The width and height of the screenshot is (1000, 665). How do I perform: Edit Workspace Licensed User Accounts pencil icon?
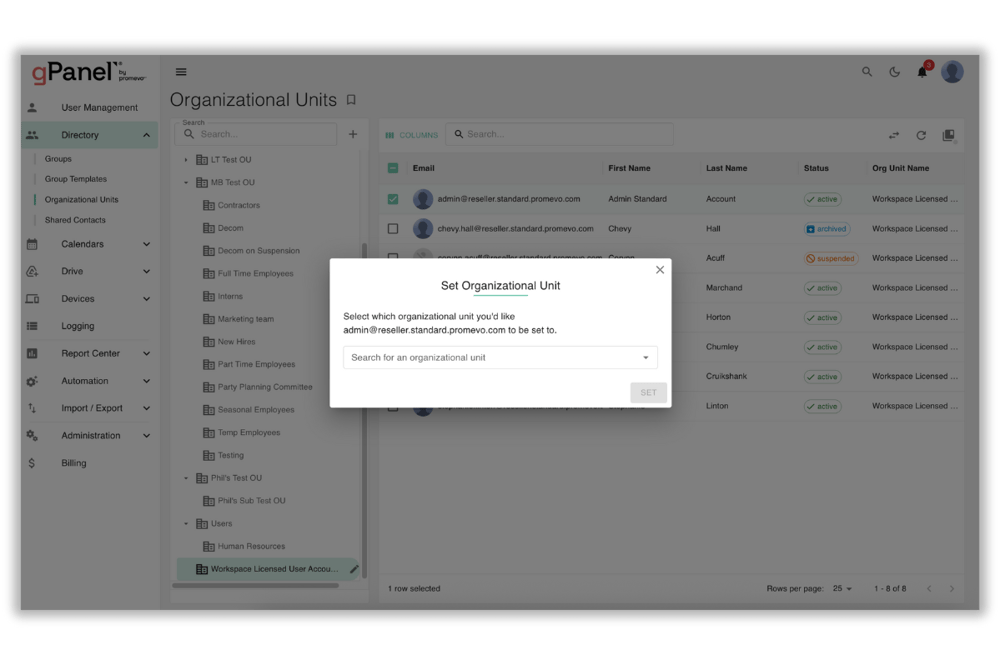(354, 569)
